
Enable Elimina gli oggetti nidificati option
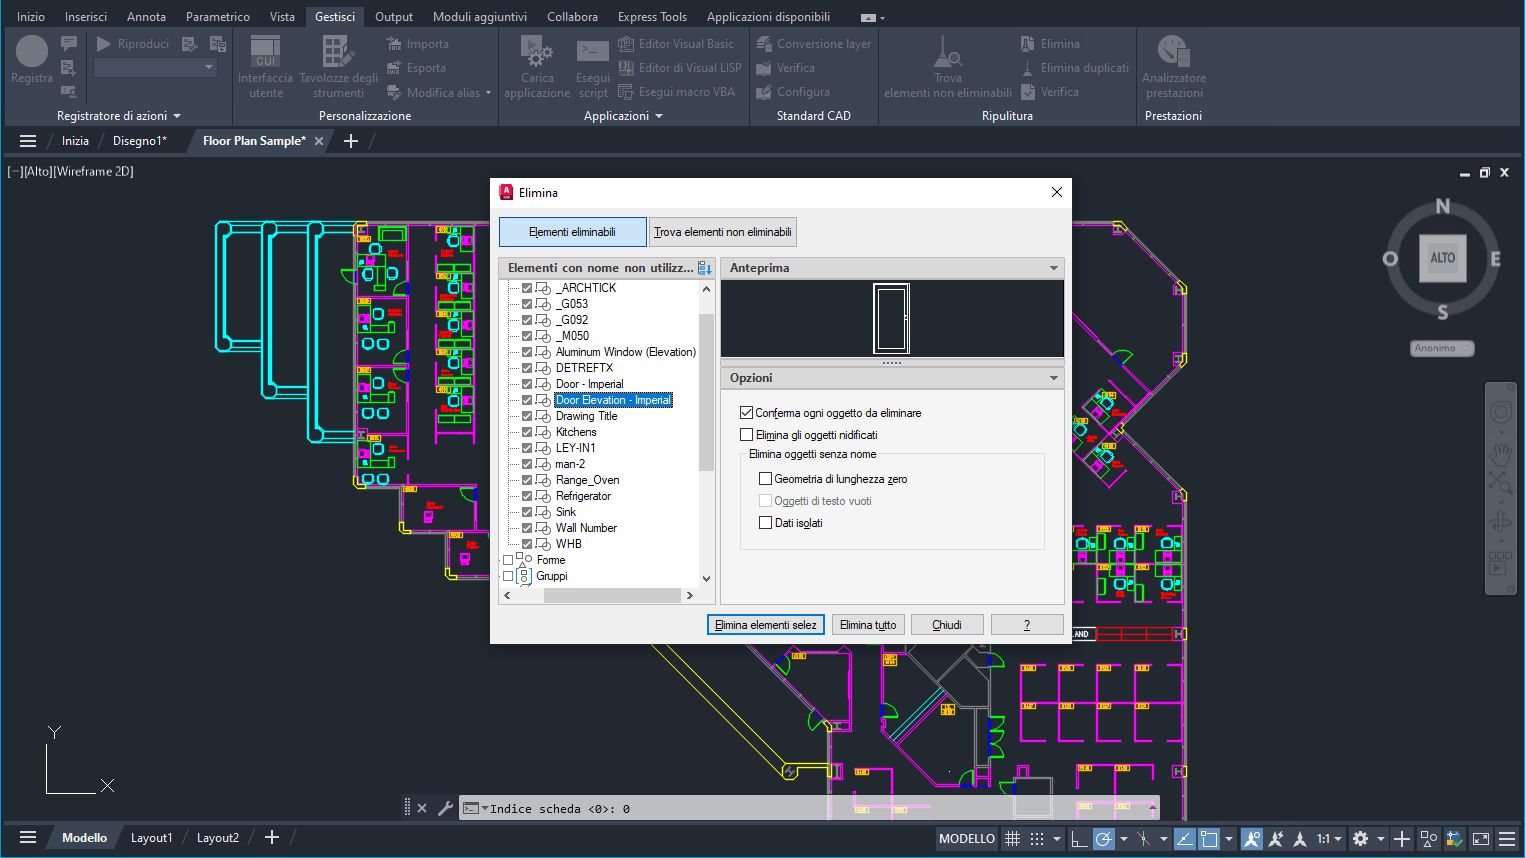point(746,434)
